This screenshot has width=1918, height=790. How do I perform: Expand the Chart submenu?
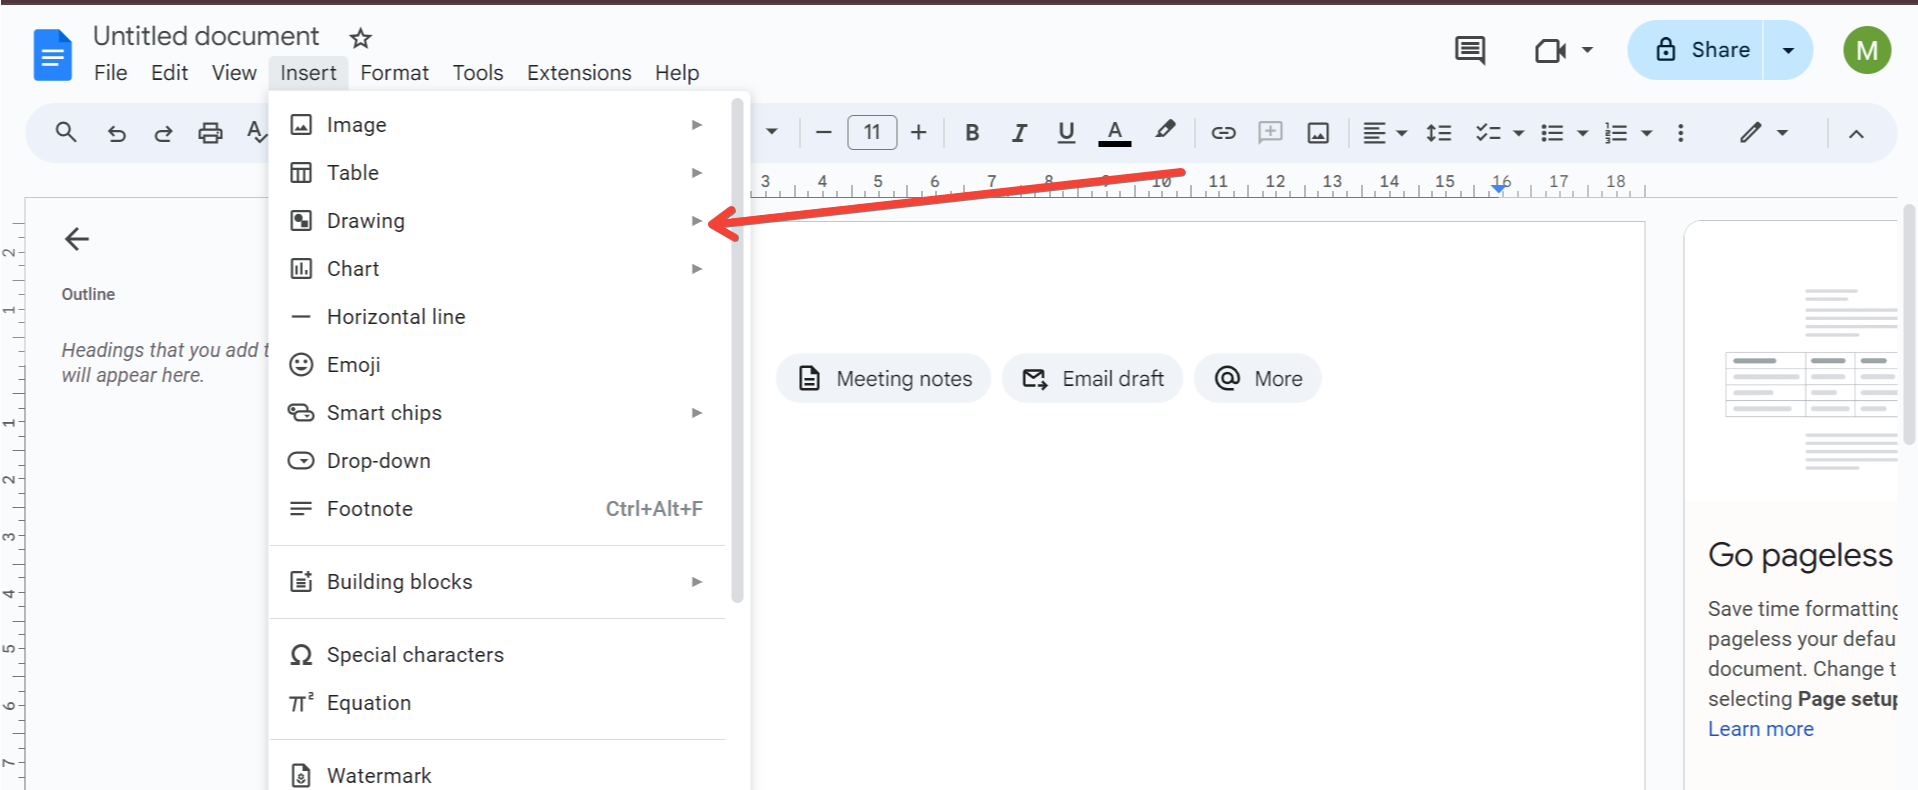click(497, 269)
